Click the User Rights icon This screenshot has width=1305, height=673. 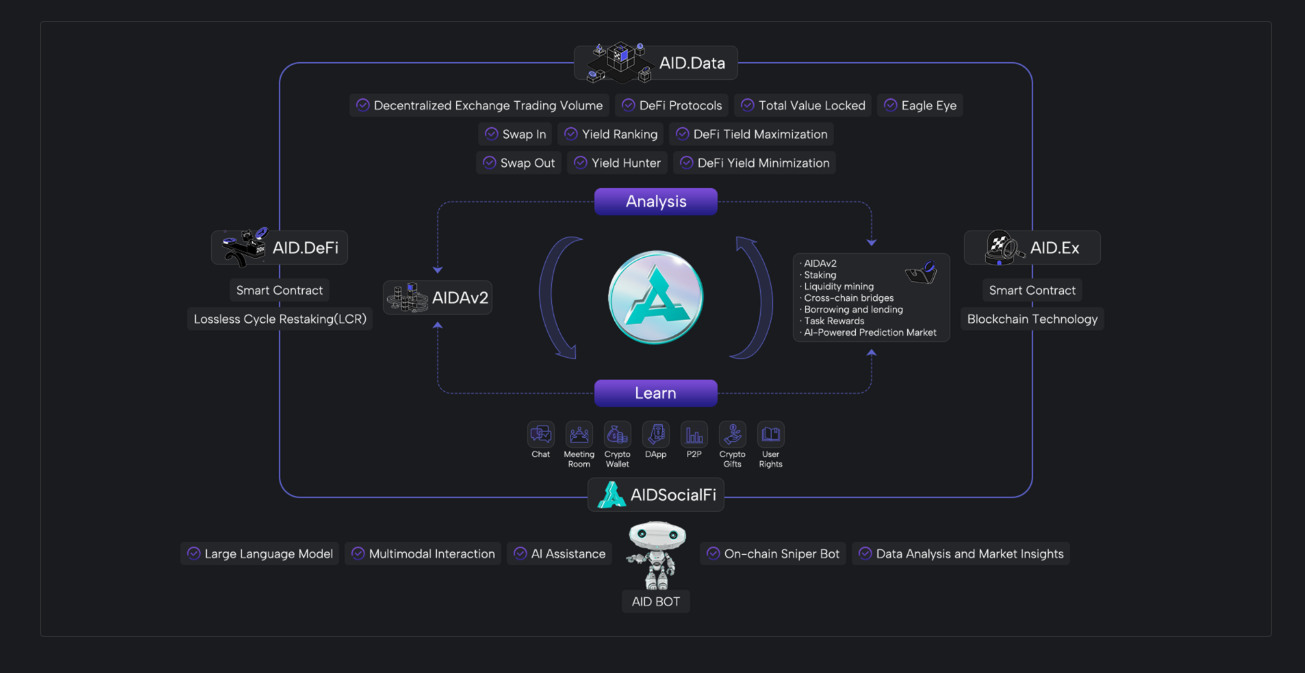770,434
